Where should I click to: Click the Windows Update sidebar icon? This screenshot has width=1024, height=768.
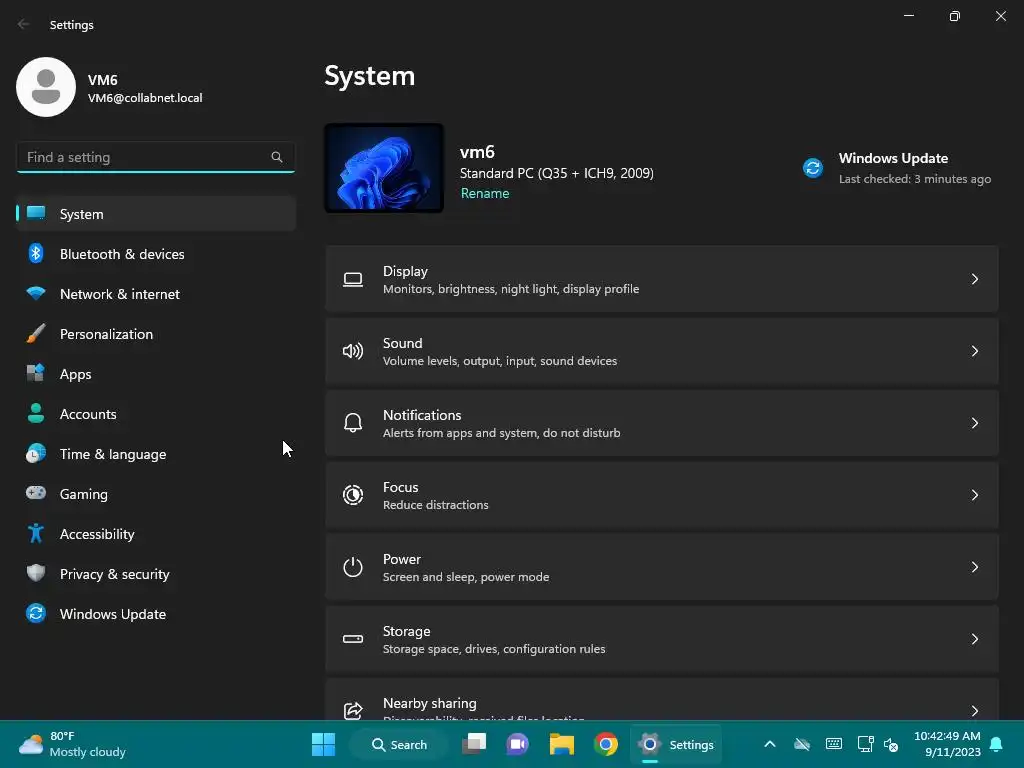(x=36, y=613)
